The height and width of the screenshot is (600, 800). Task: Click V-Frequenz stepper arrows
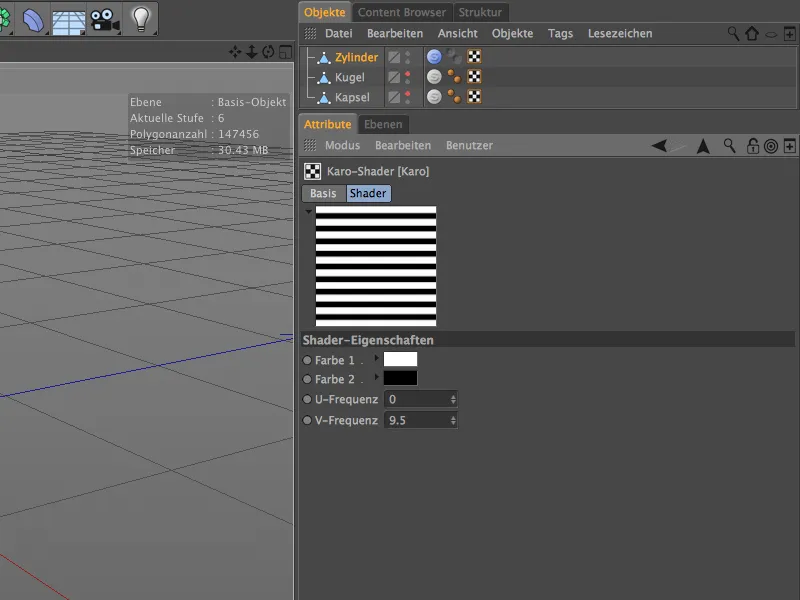click(x=453, y=420)
